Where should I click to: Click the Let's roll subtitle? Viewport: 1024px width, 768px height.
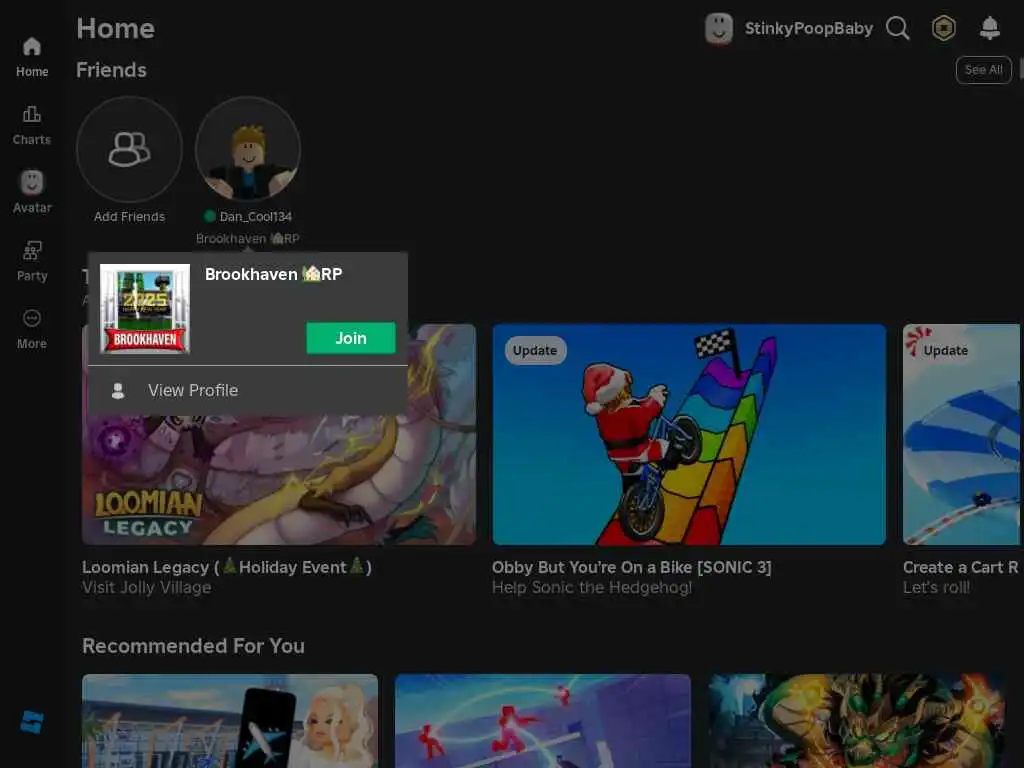click(936, 588)
